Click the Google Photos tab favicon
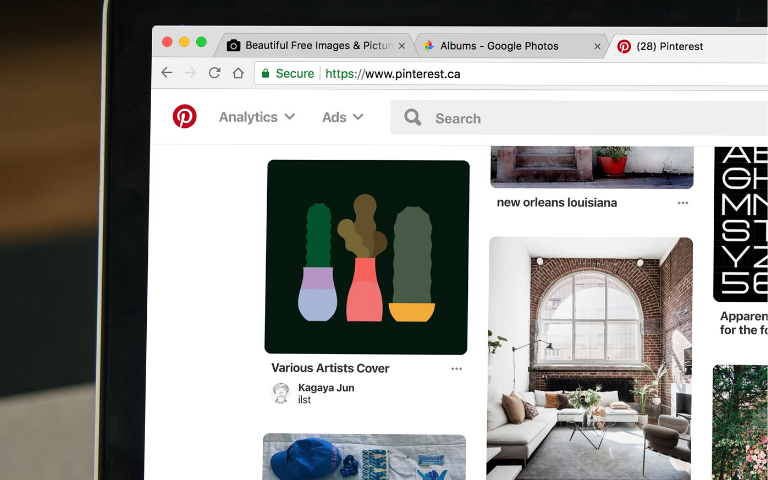 coord(429,46)
